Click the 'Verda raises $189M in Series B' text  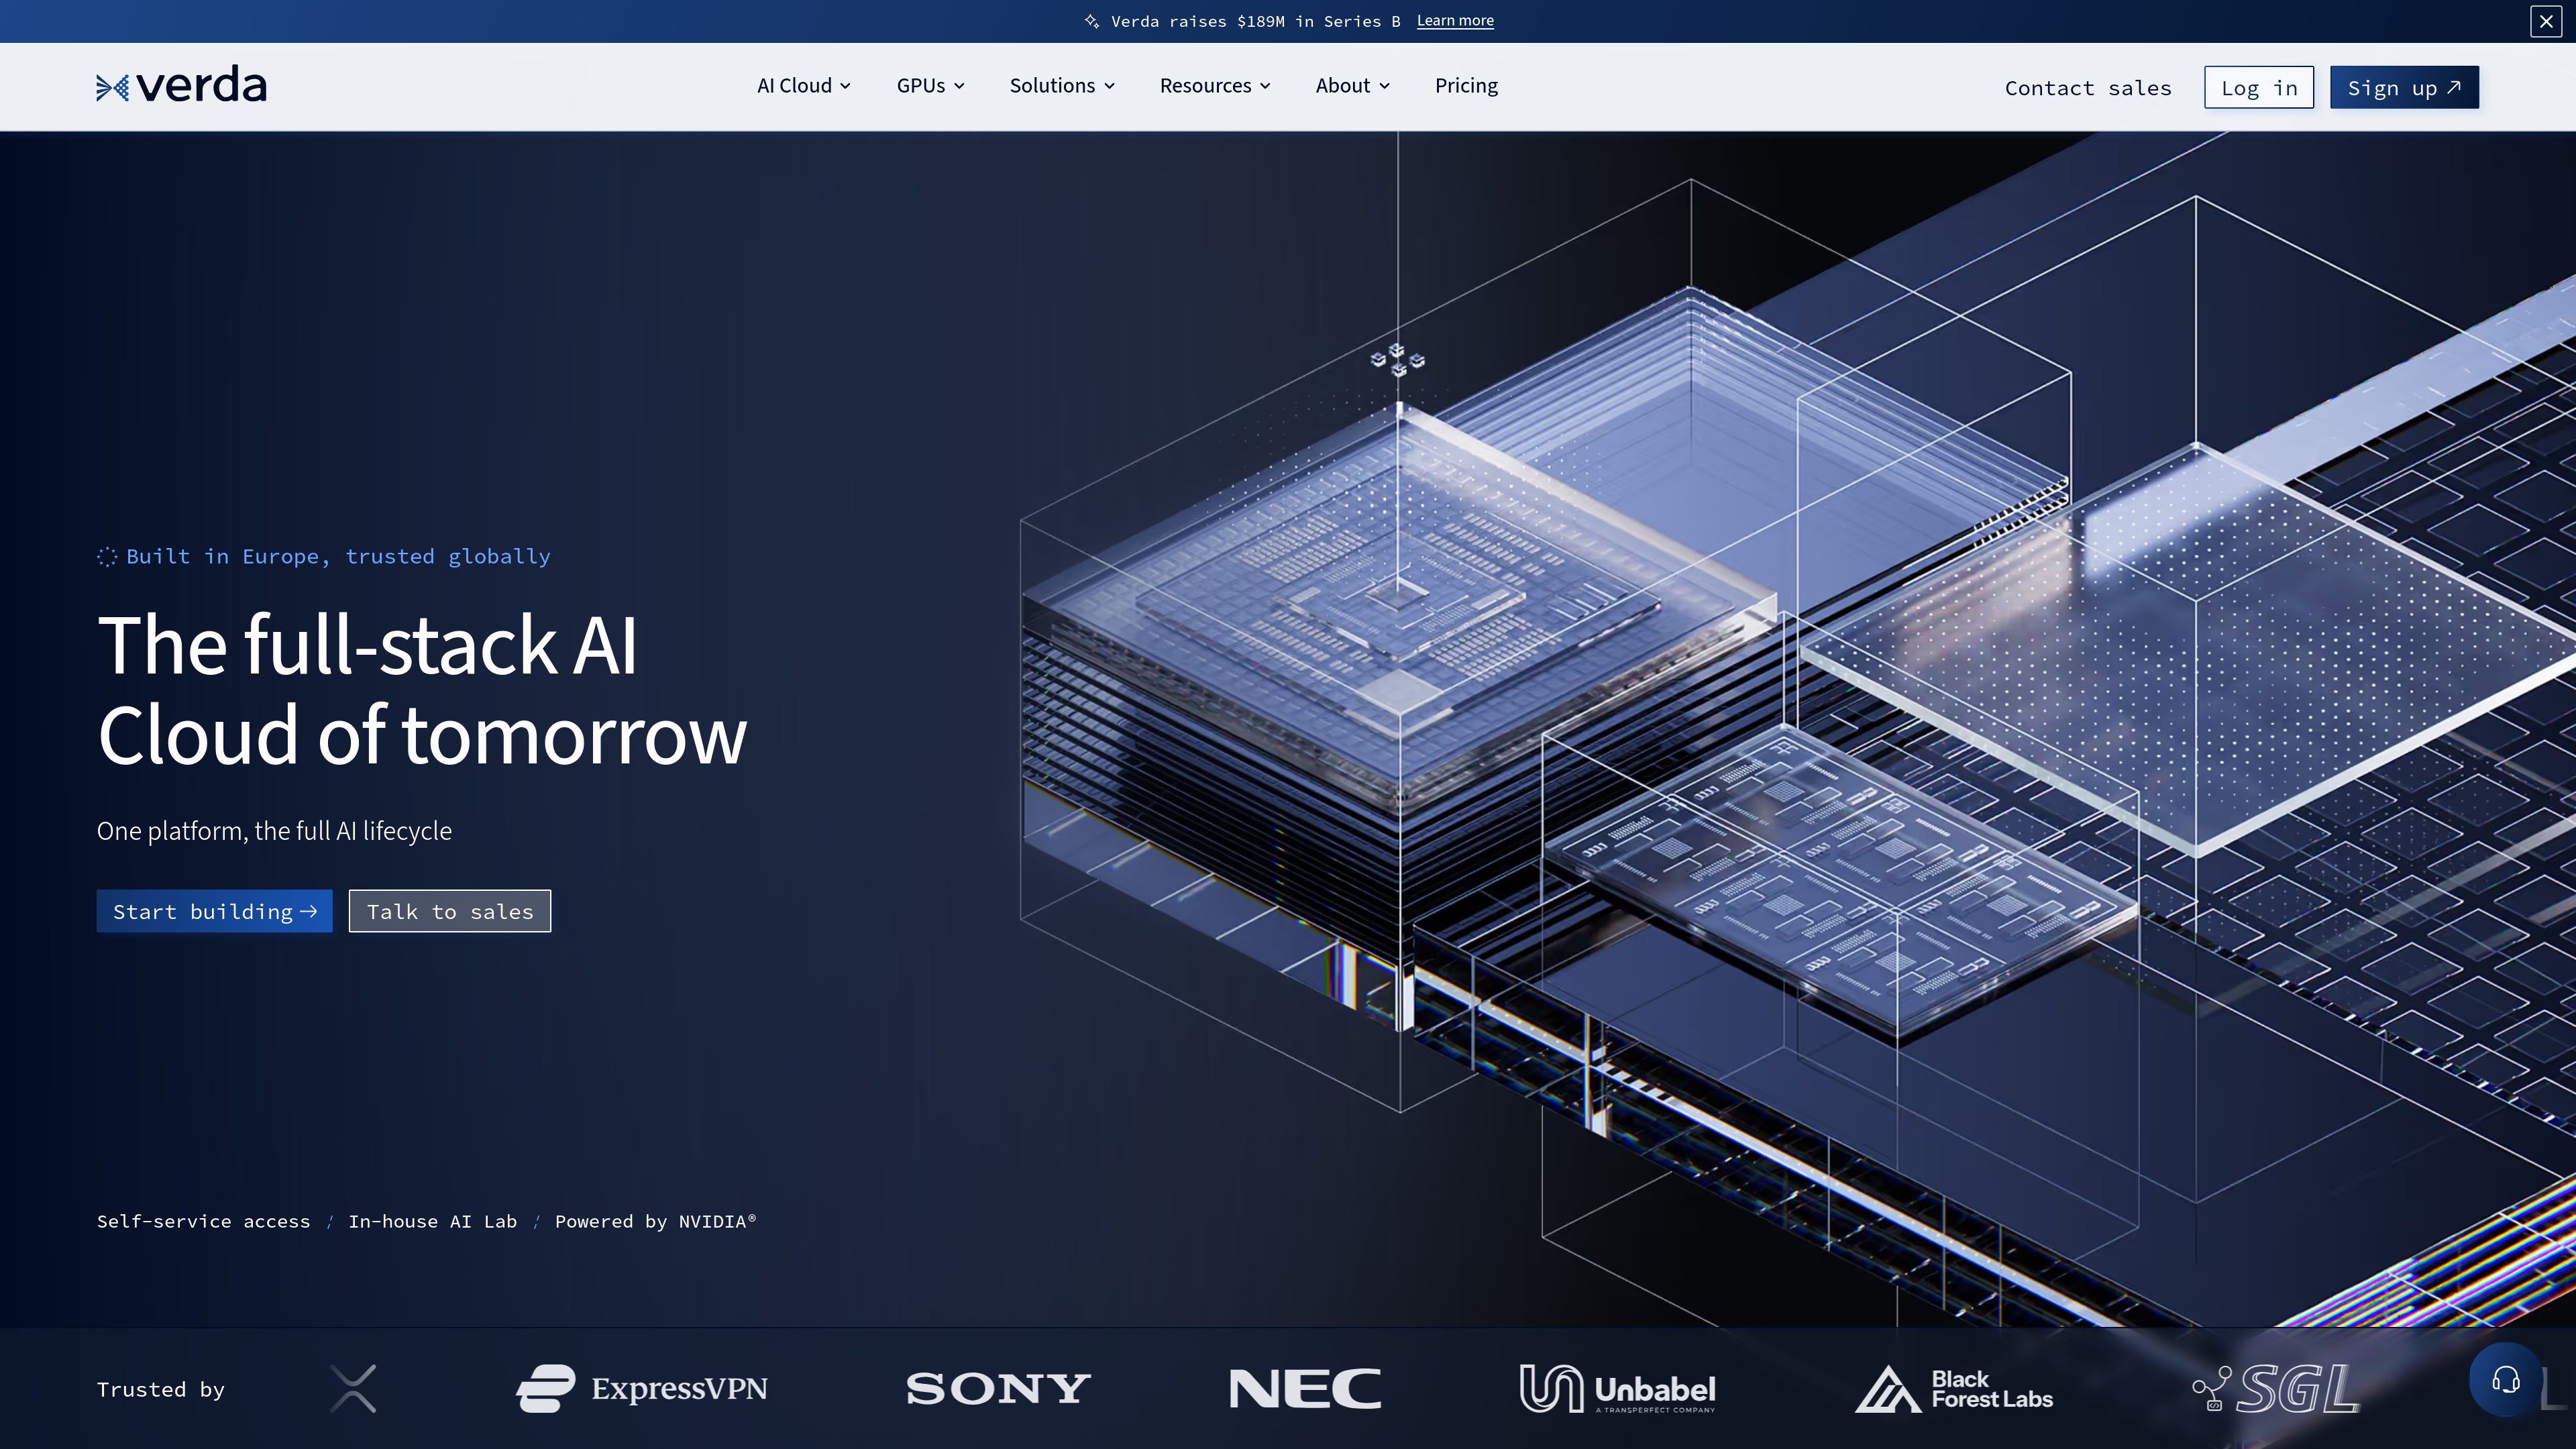pos(1255,21)
